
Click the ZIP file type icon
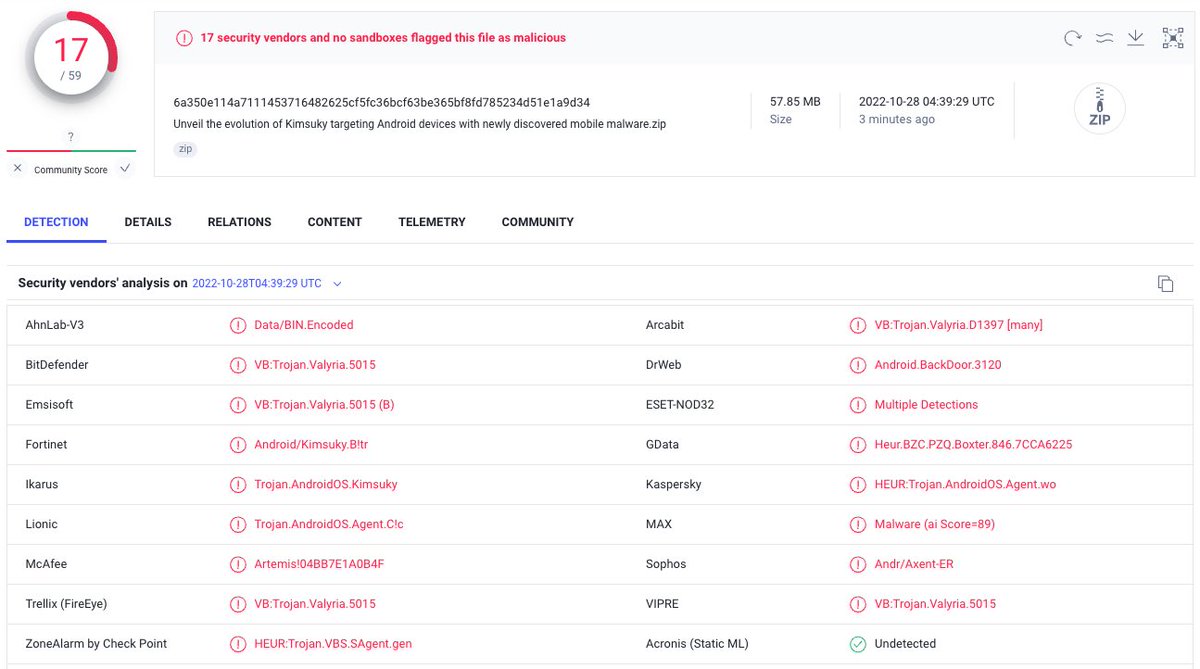(x=1099, y=107)
